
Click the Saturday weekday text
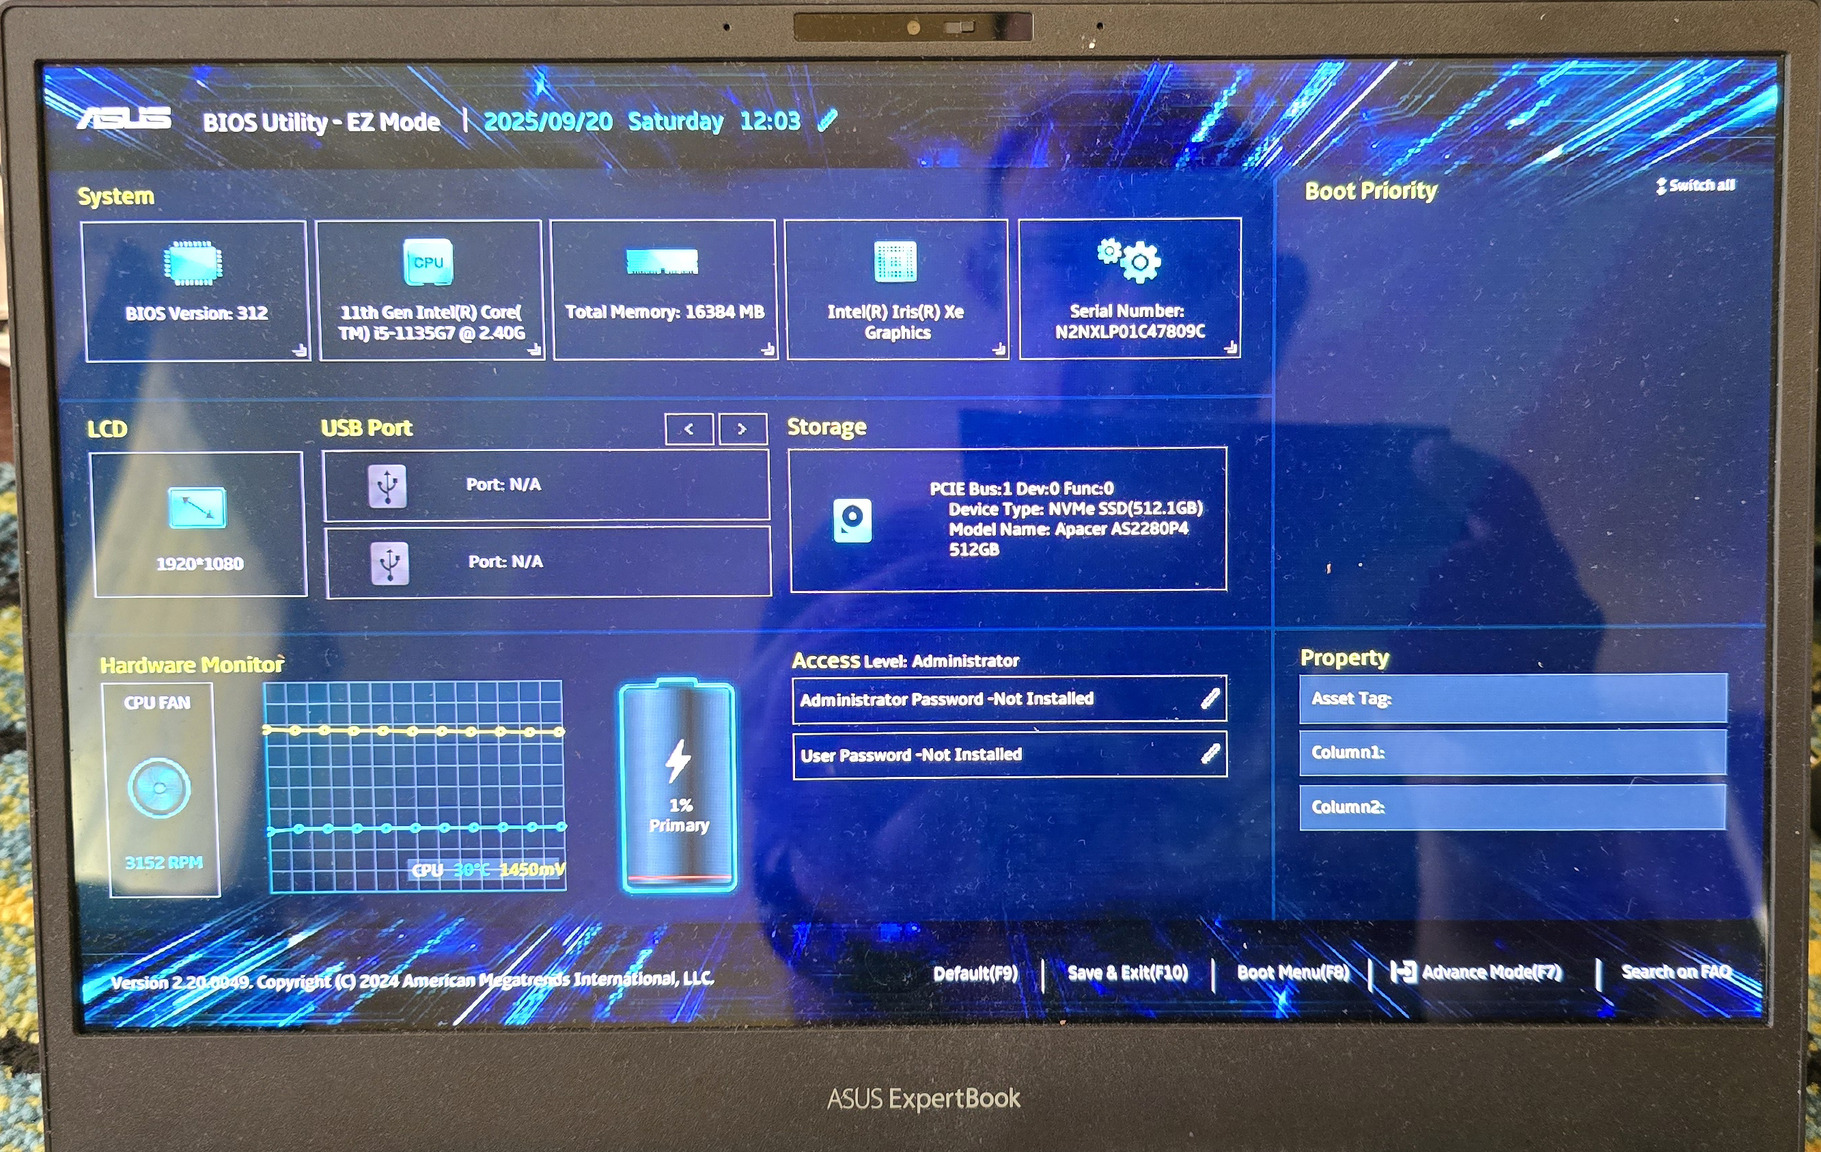click(x=675, y=121)
